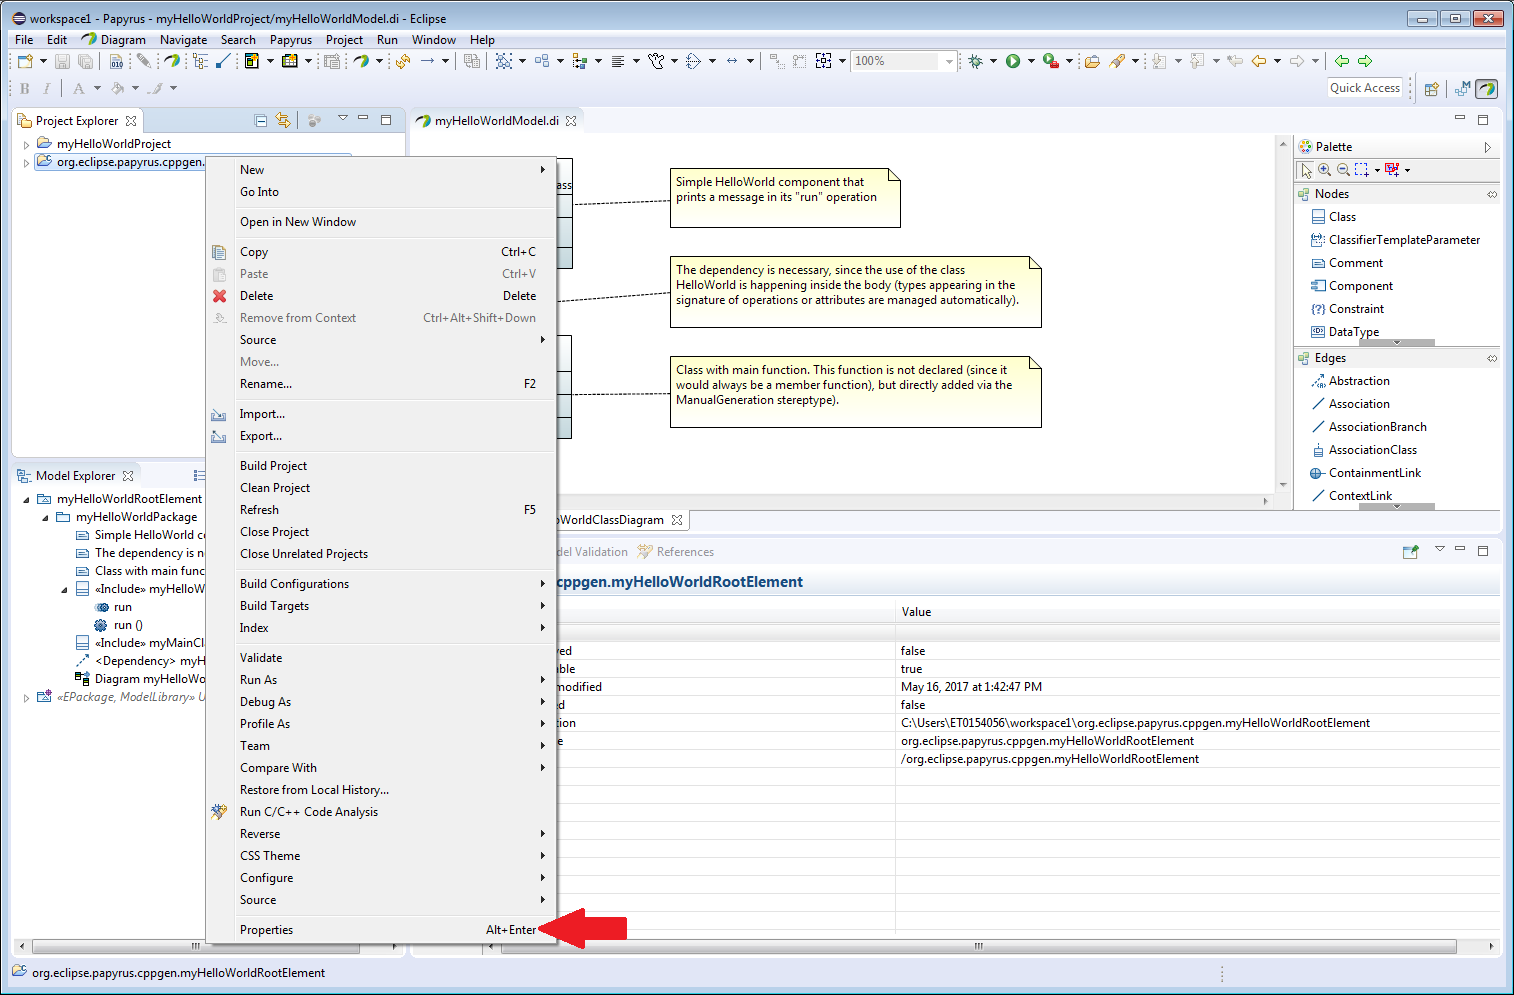Choose the Constraint tool in Palette
The height and width of the screenshot is (995, 1514).
[1356, 309]
